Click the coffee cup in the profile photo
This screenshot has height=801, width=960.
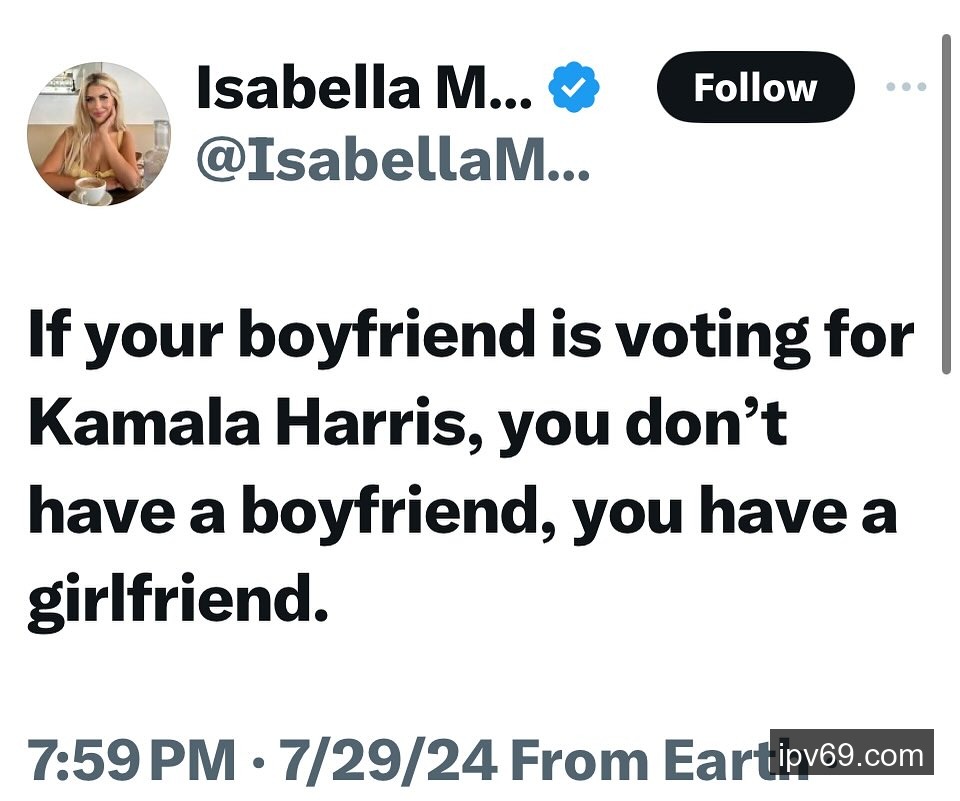[93, 190]
